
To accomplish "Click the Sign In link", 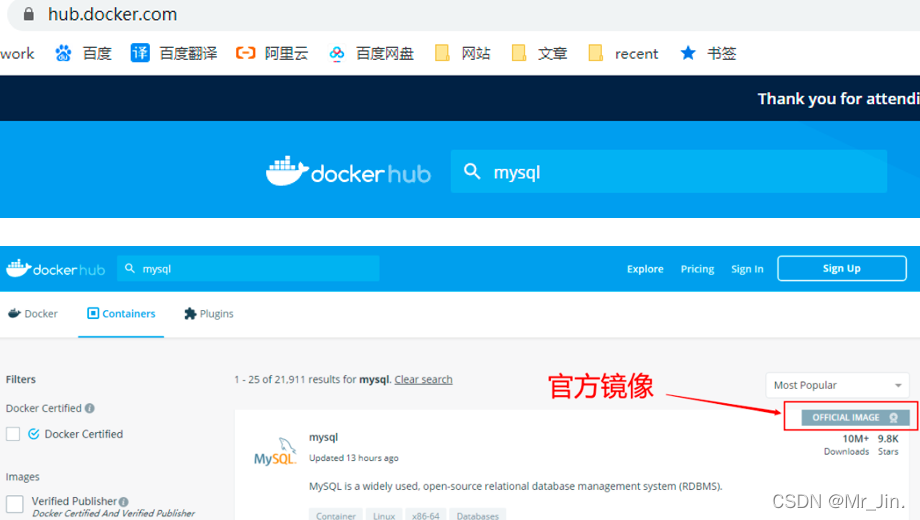I will (747, 269).
